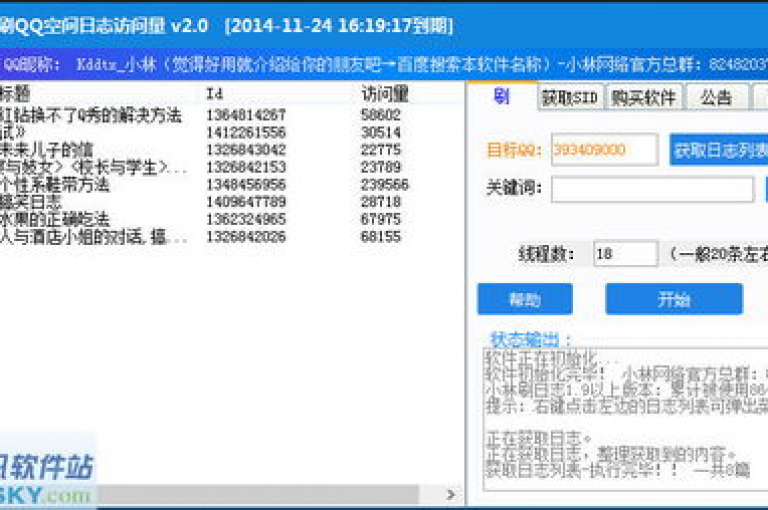Image resolution: width=768 pixels, height=510 pixels.
Task: Click the 状态输出 log text area
Action: click(625, 419)
